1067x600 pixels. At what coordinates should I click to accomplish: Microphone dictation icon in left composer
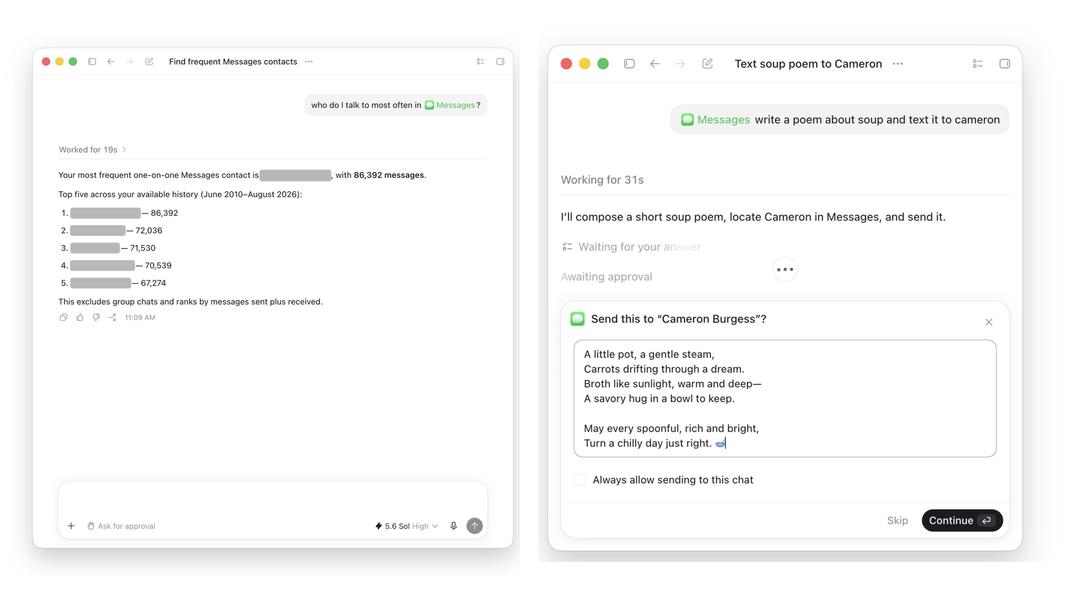point(454,526)
